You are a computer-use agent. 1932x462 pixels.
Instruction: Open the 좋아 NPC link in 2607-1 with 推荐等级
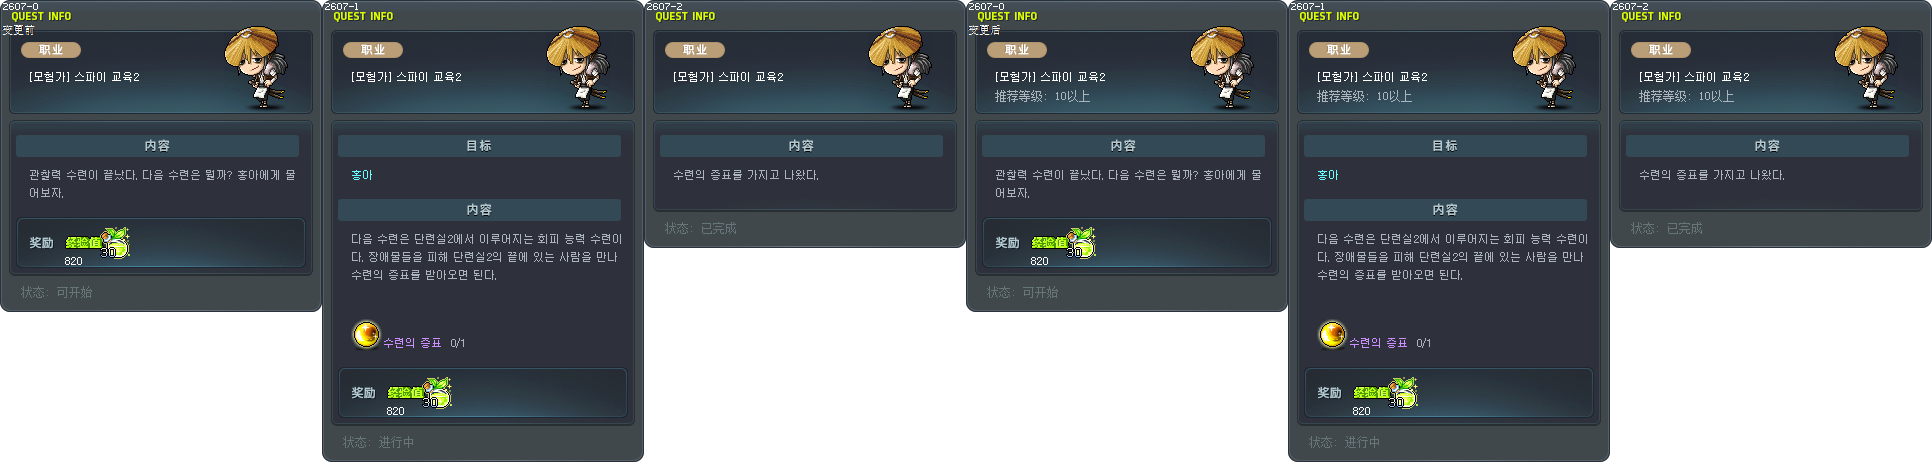(1328, 175)
